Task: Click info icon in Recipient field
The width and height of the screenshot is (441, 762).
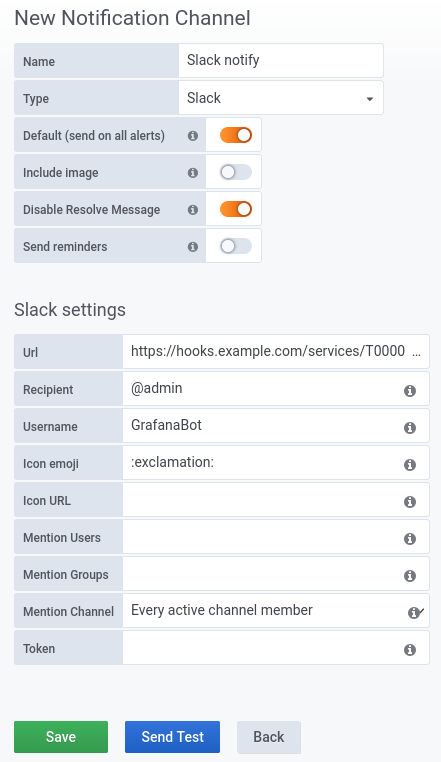Action: coord(410,391)
